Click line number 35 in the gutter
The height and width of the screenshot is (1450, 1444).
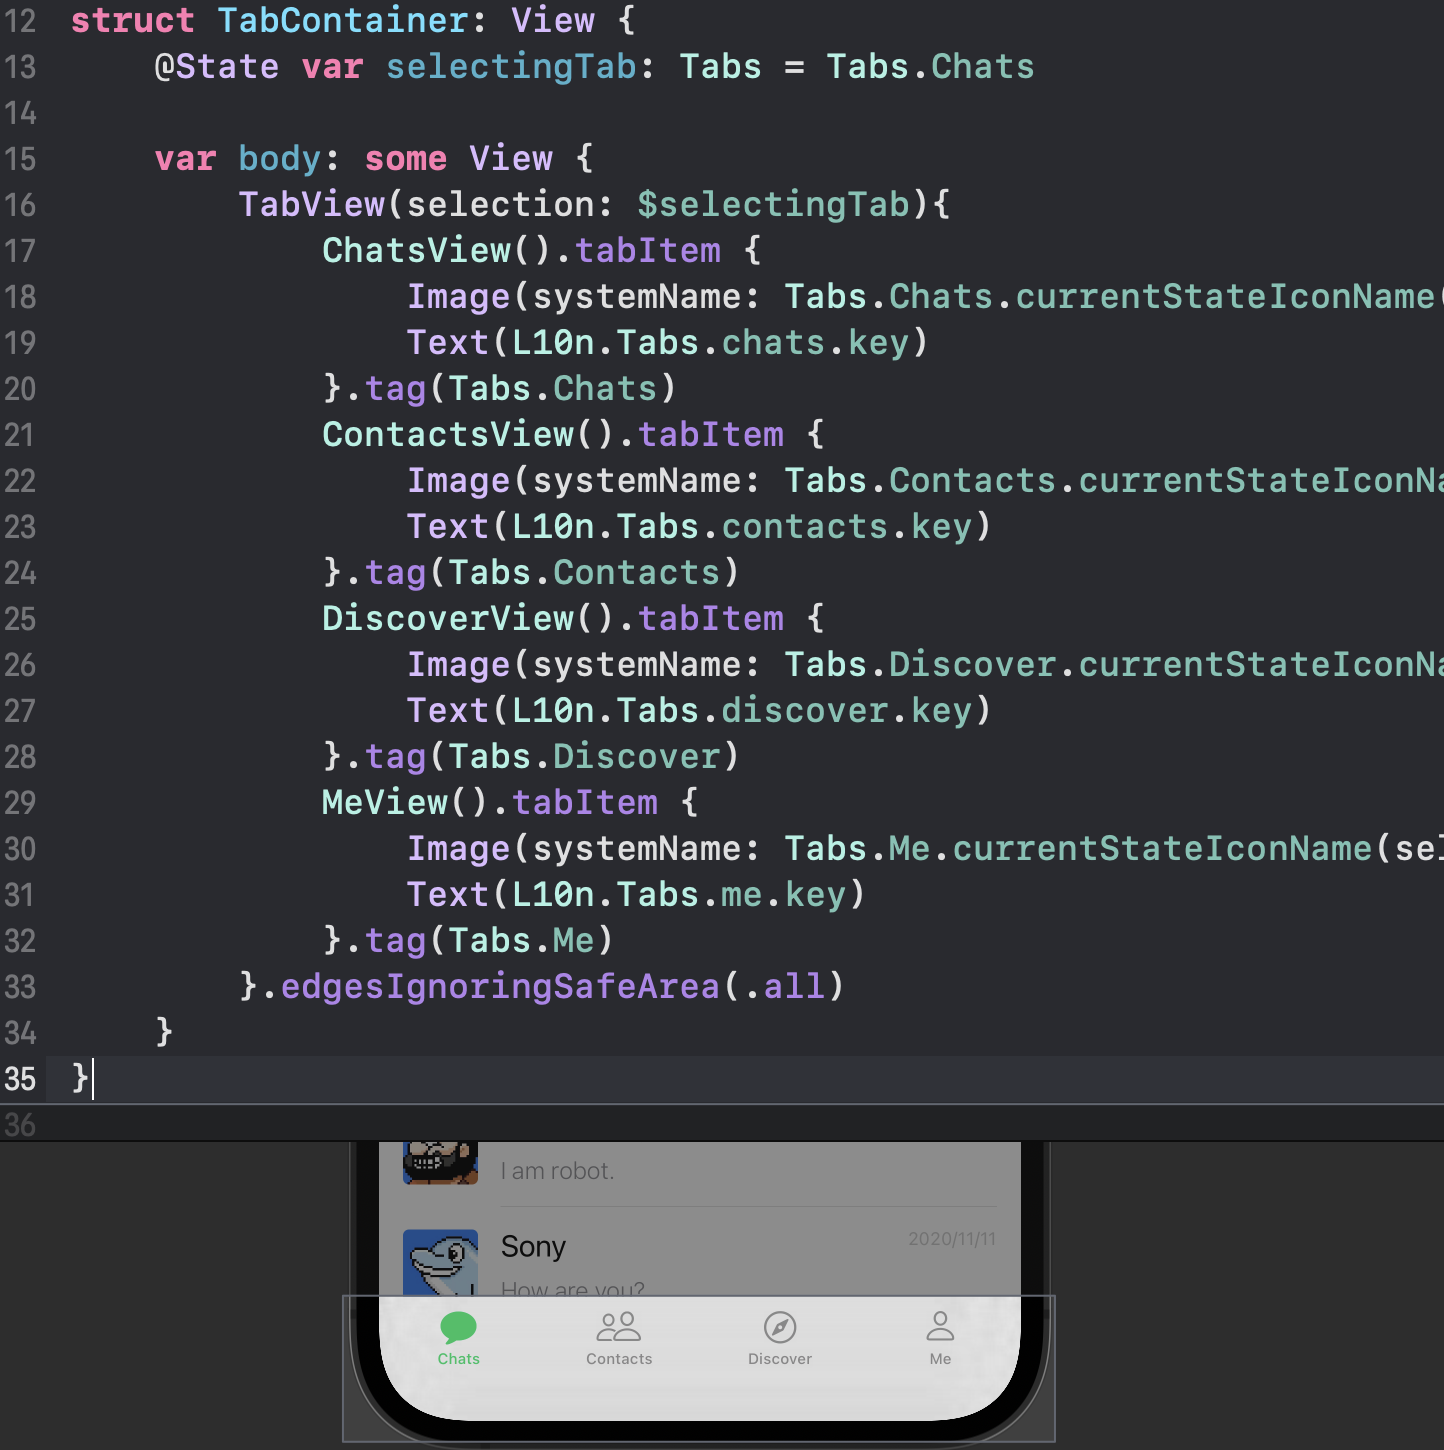pos(20,1079)
